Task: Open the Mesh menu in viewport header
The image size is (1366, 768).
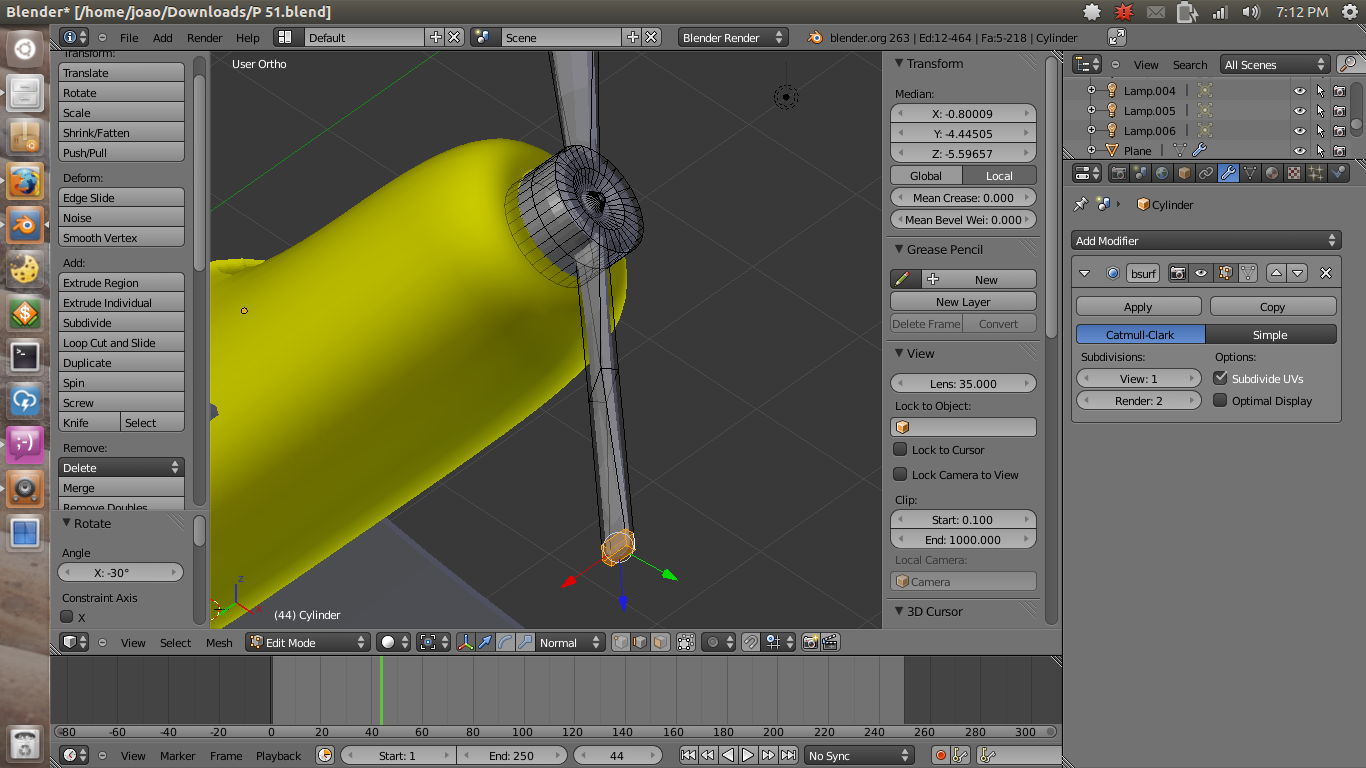Action: 219,643
